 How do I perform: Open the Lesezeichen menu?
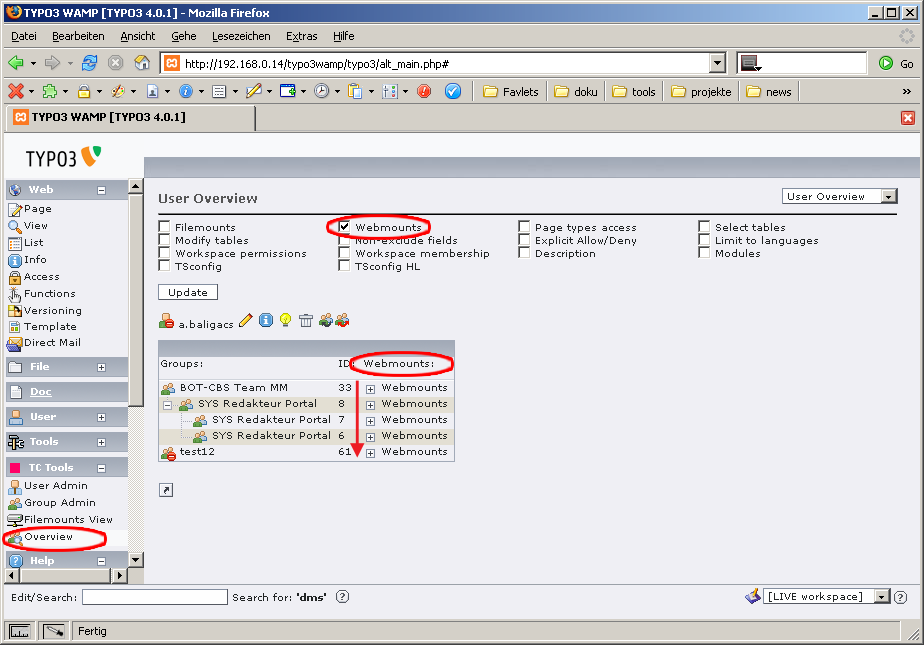coord(241,36)
